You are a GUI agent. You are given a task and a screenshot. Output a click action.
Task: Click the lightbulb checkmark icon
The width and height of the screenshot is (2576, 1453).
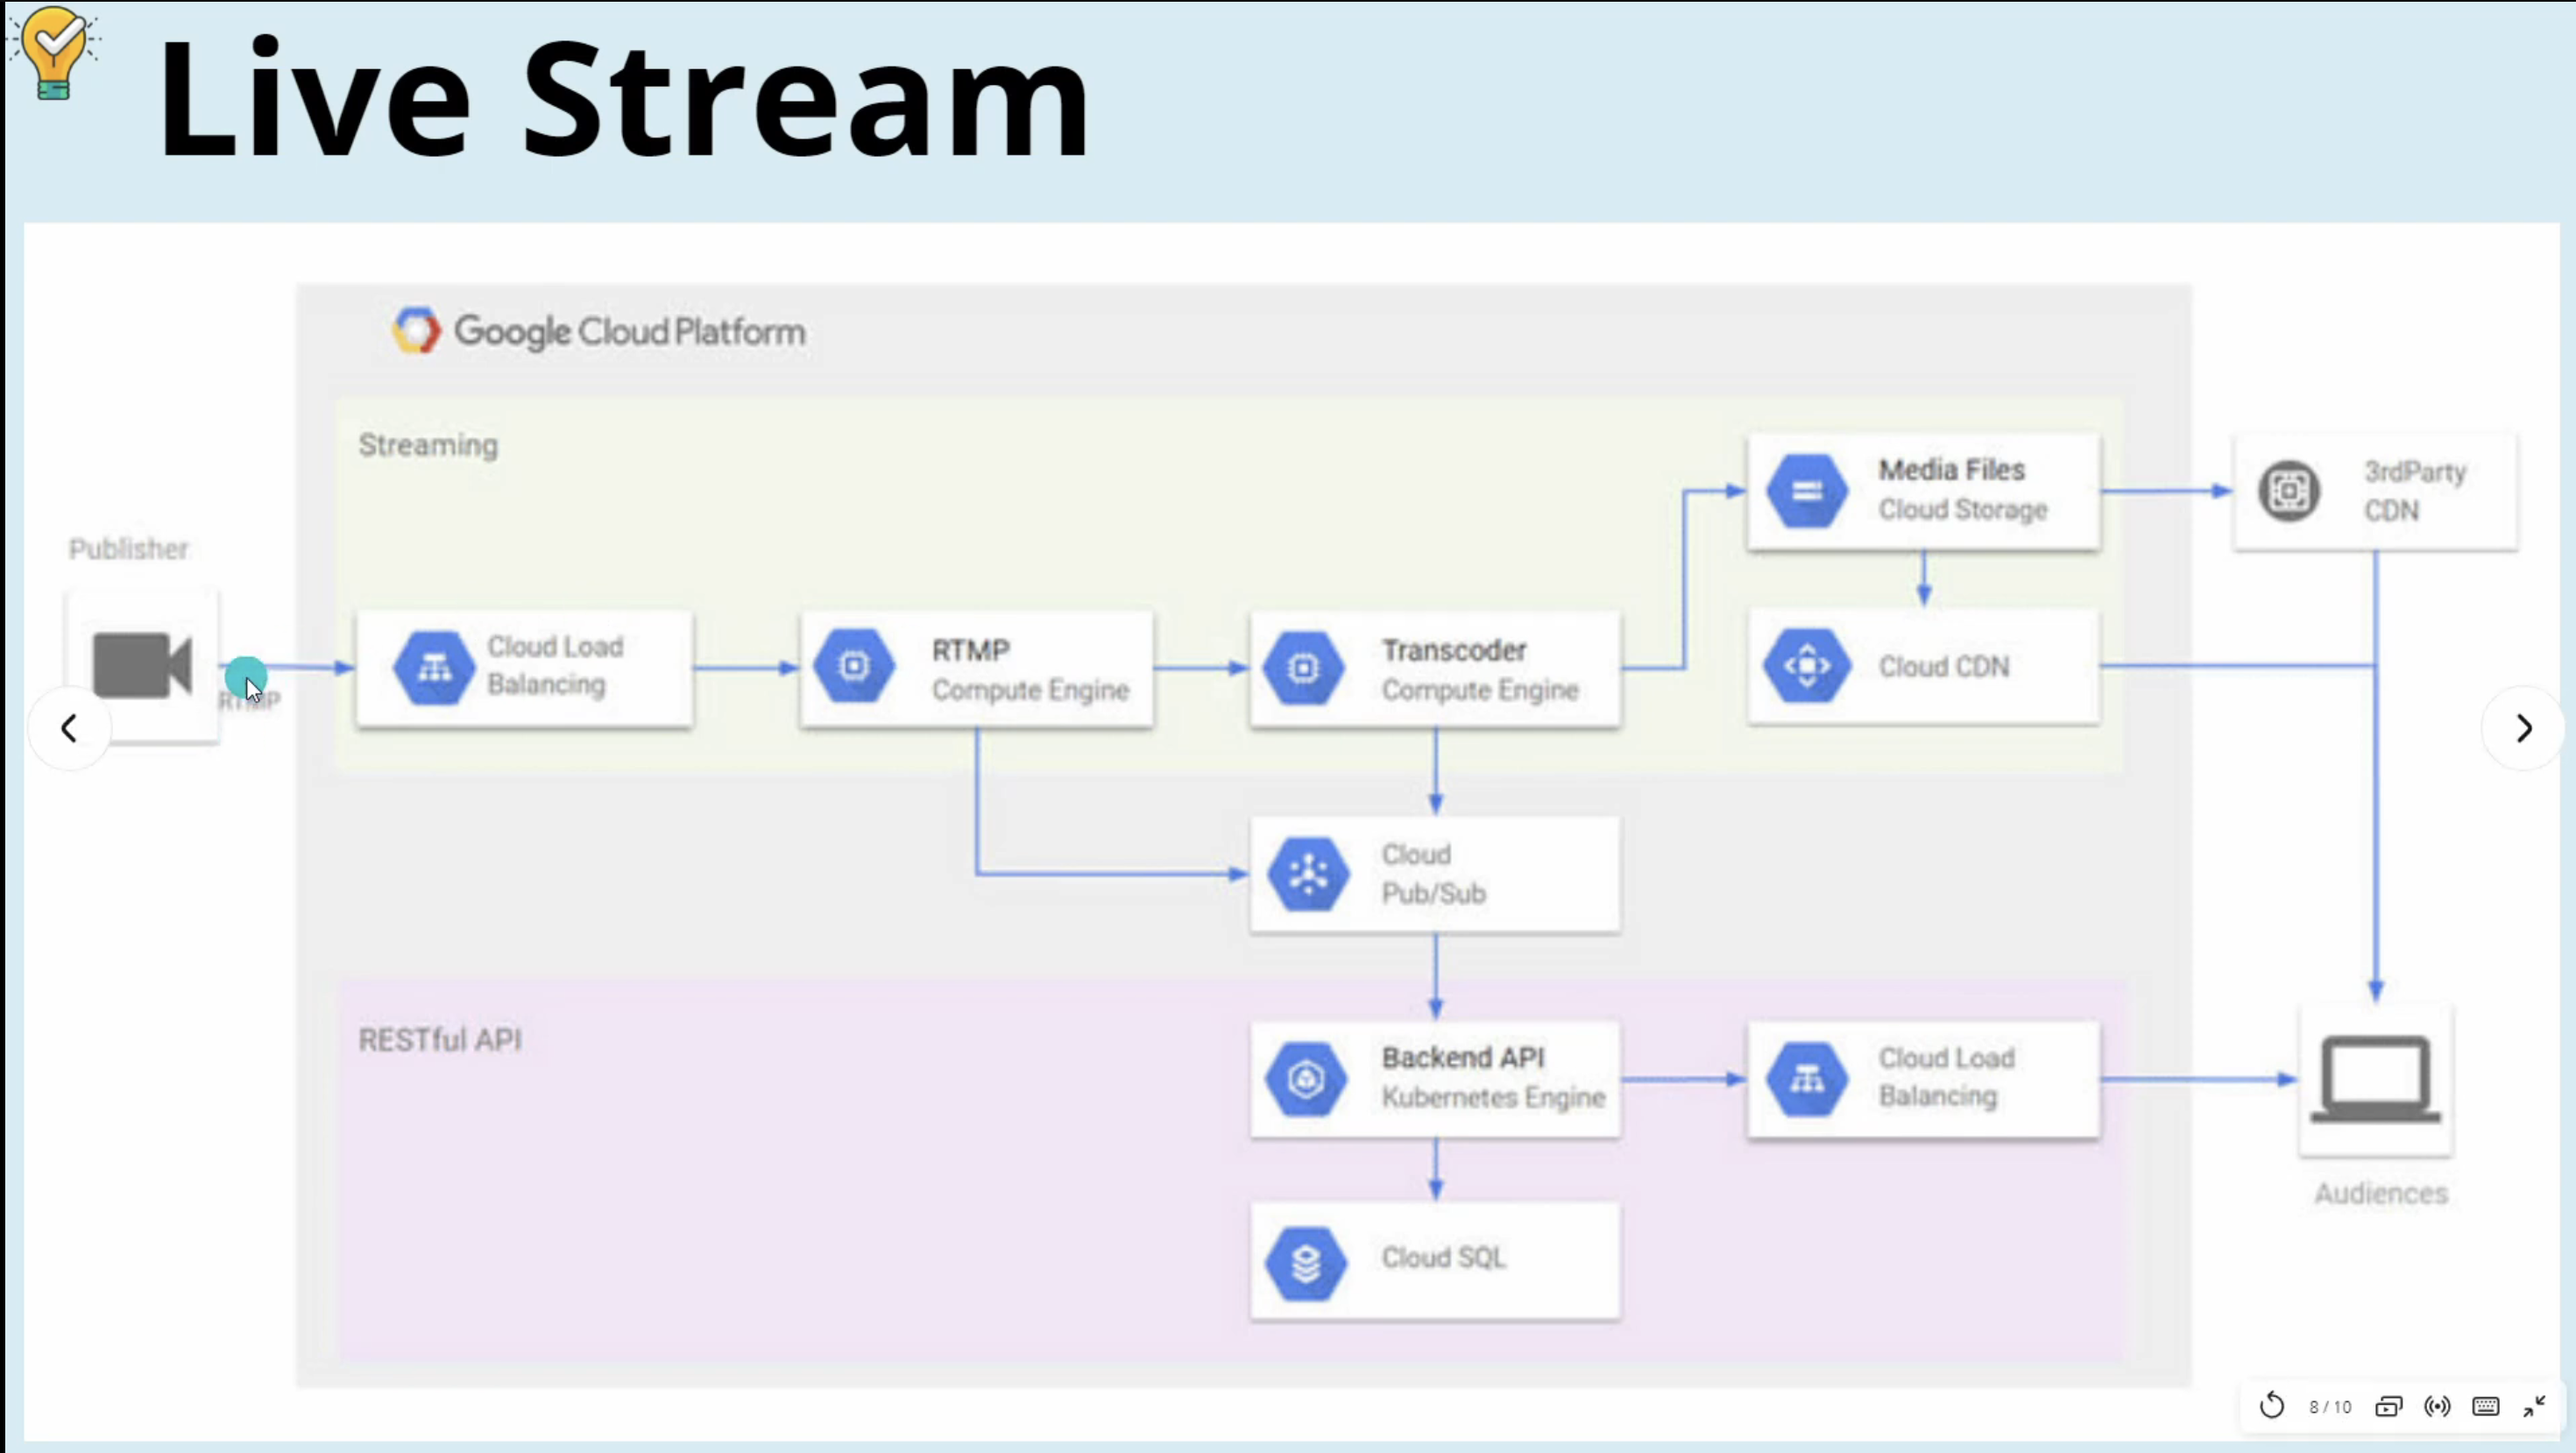[x=54, y=52]
